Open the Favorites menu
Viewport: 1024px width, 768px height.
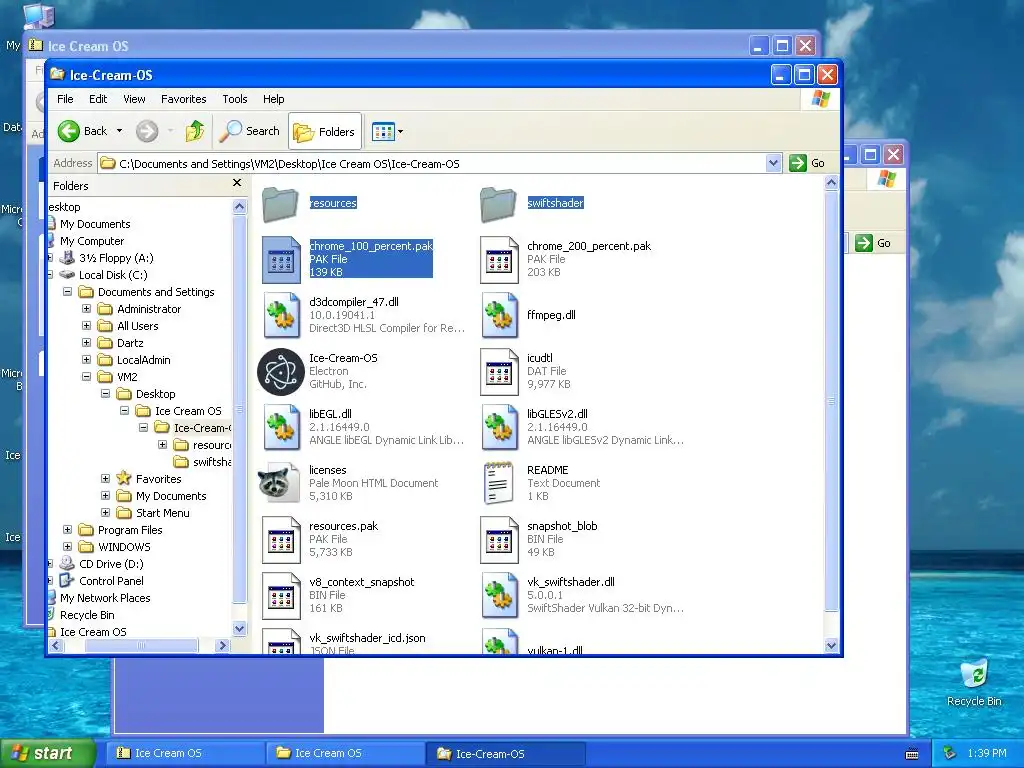click(184, 99)
